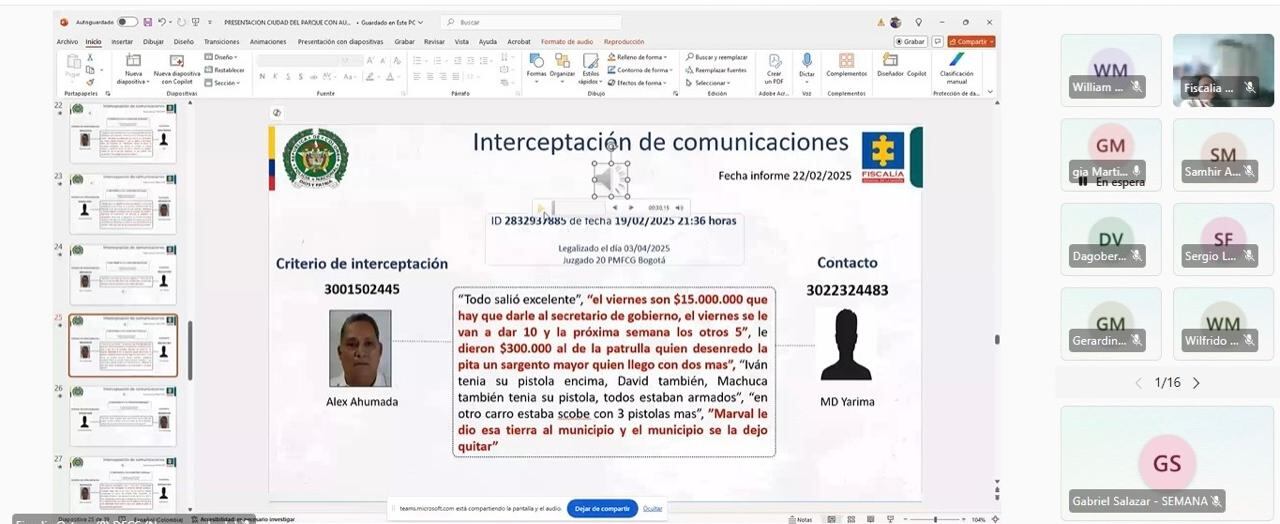The image size is (1280, 524).
Task: Click the Dagober... participant tile
Action: click(1111, 240)
